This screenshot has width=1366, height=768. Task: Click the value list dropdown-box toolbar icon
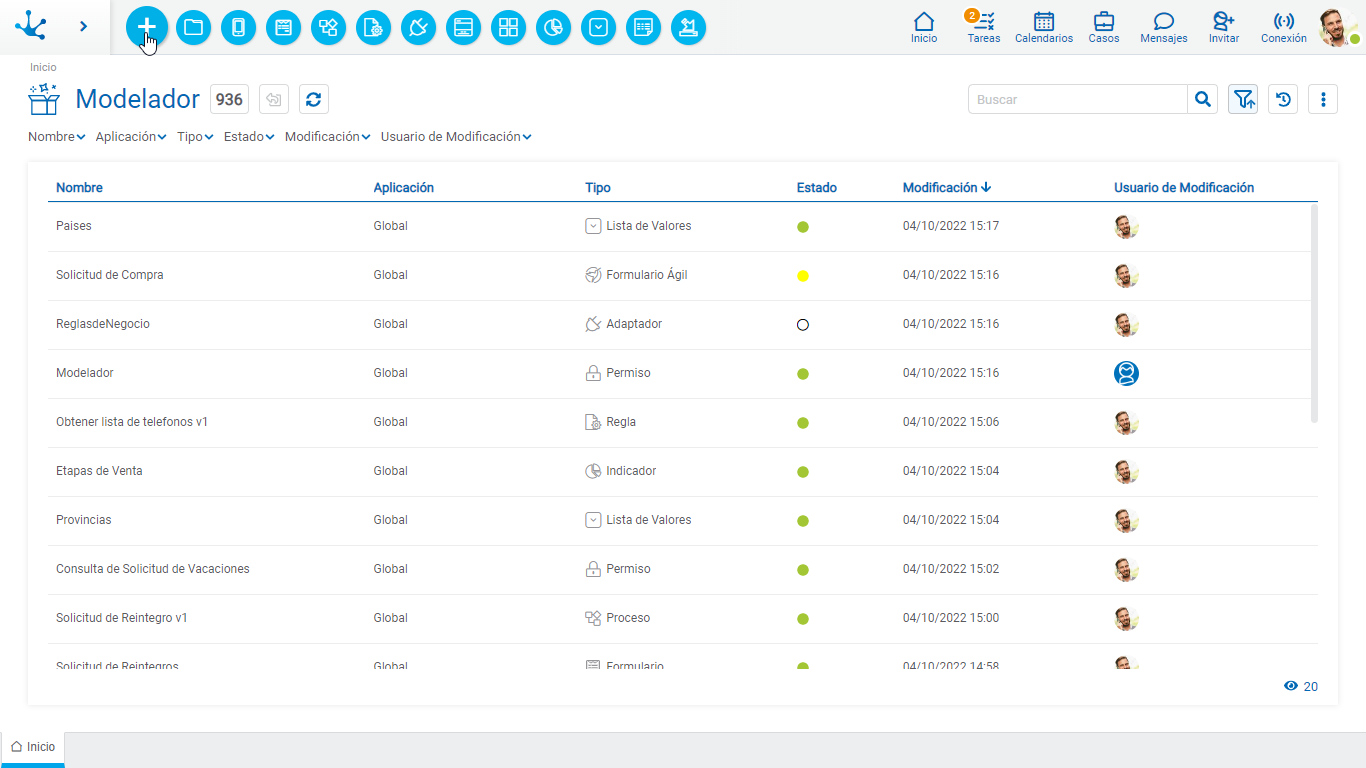(598, 27)
